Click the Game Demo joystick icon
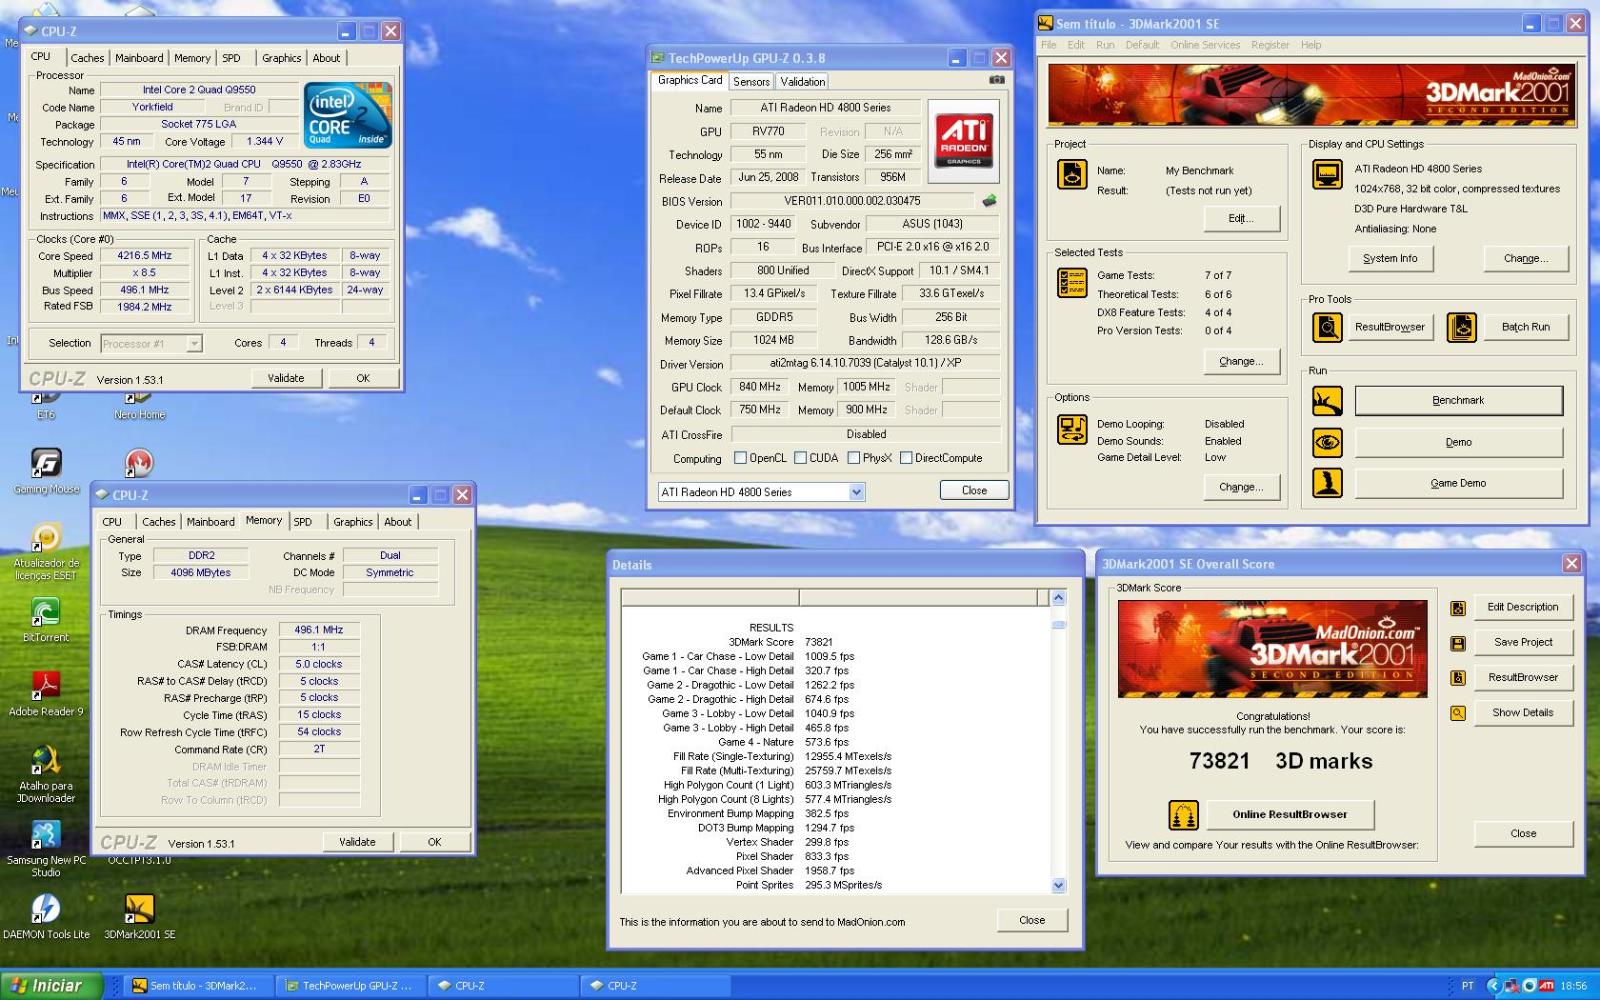 (x=1327, y=483)
